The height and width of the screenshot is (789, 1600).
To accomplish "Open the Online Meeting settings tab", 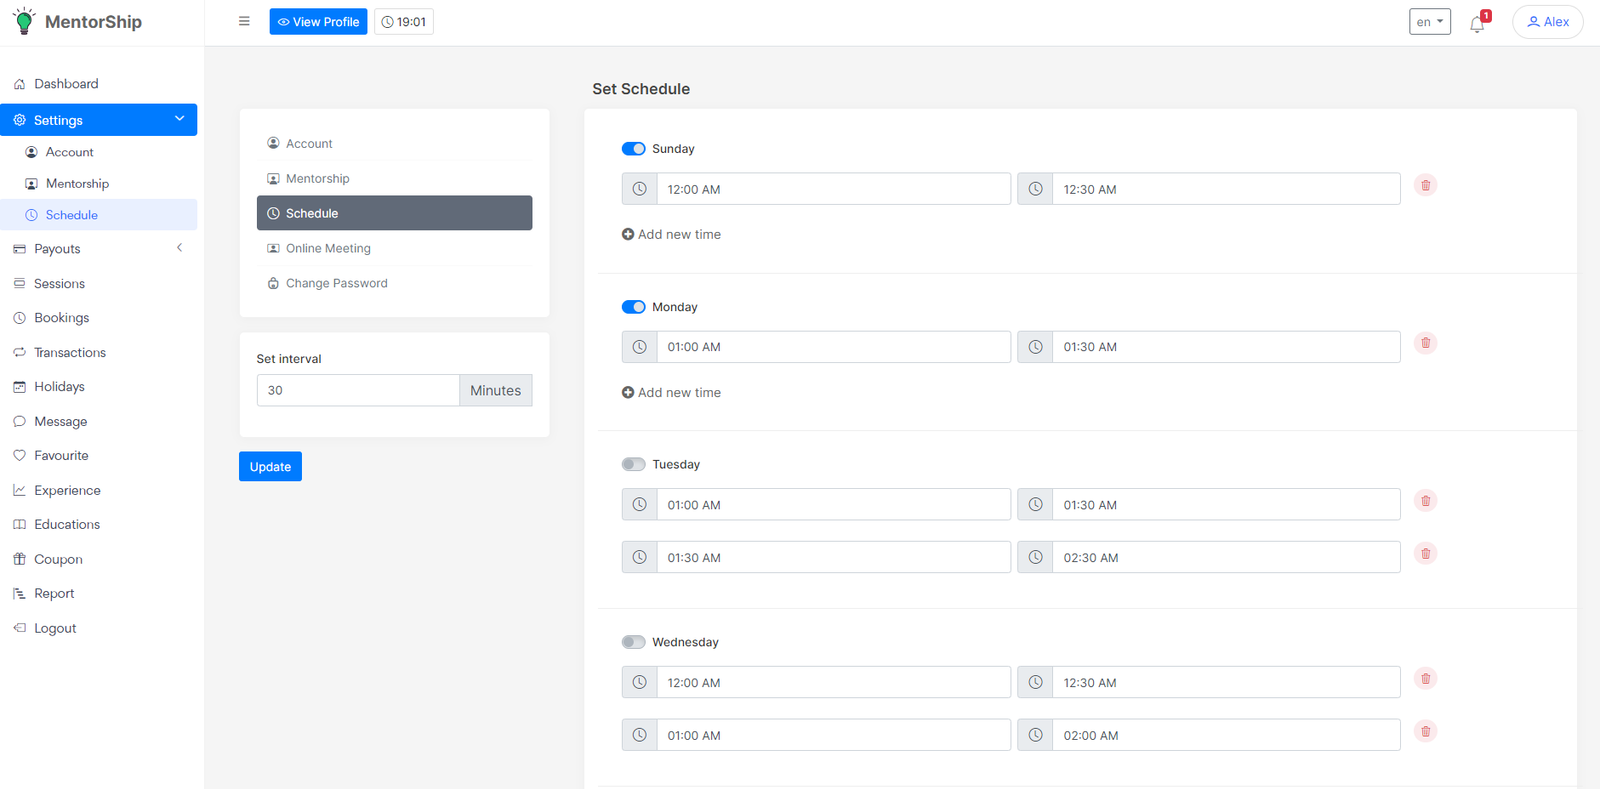I will (328, 248).
